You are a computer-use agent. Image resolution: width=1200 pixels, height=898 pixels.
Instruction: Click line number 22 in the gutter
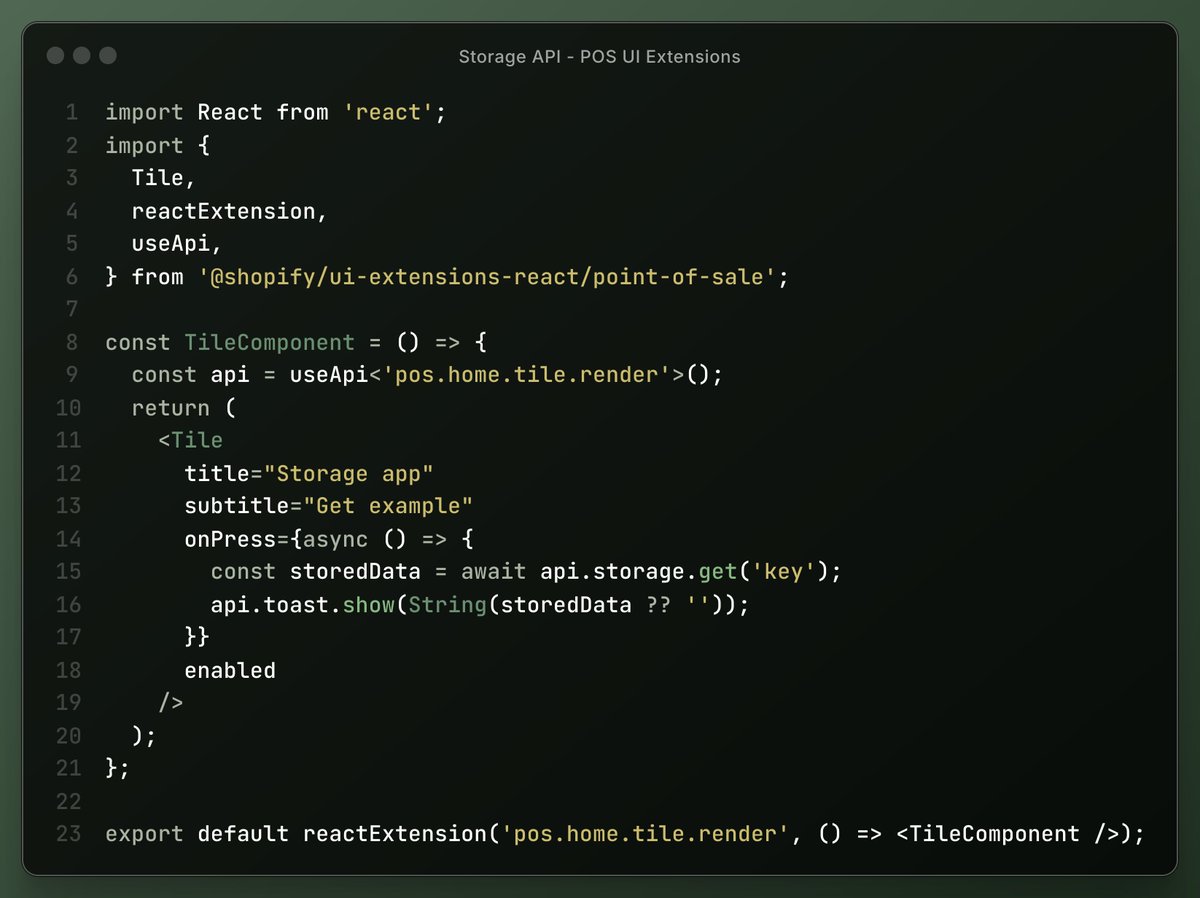[x=68, y=801]
